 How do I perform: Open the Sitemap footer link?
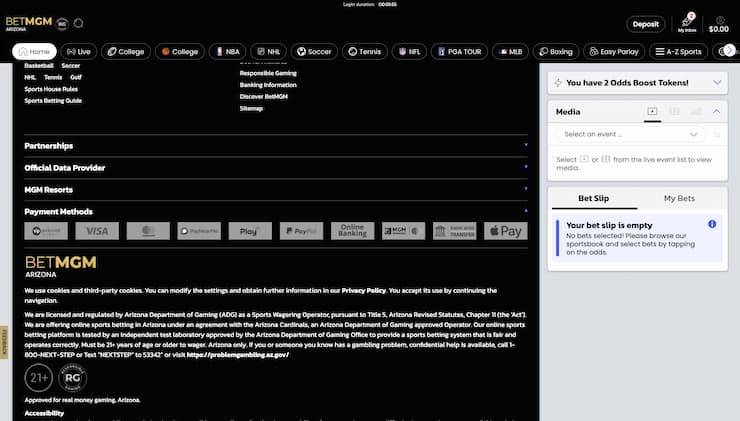click(x=251, y=108)
